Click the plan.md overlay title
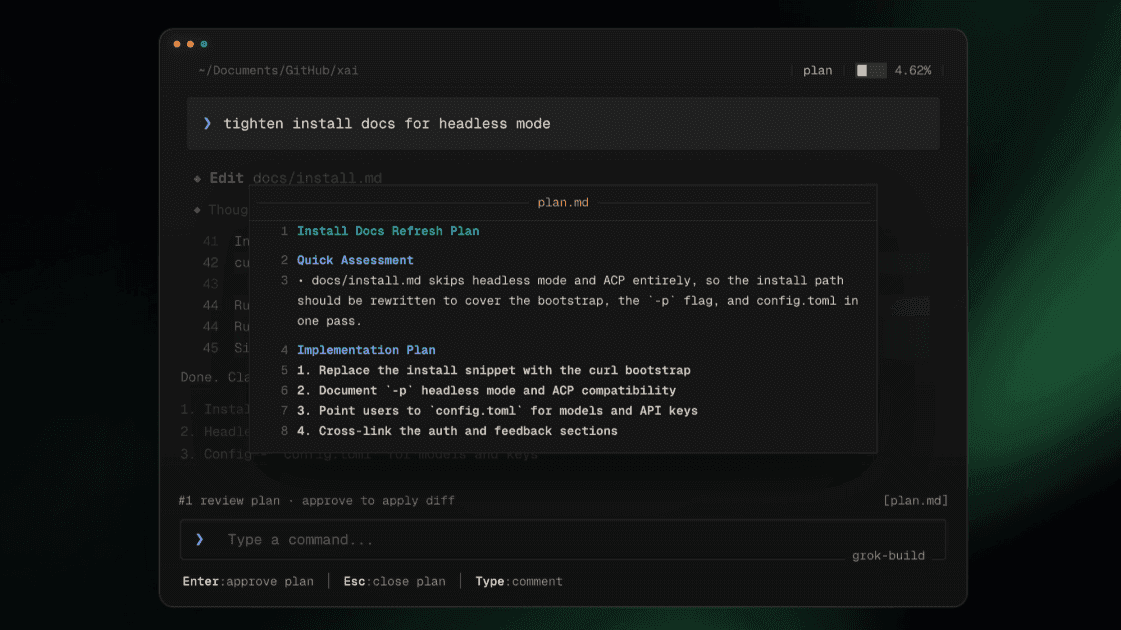Screen dimensions: 1121x630 563,202
